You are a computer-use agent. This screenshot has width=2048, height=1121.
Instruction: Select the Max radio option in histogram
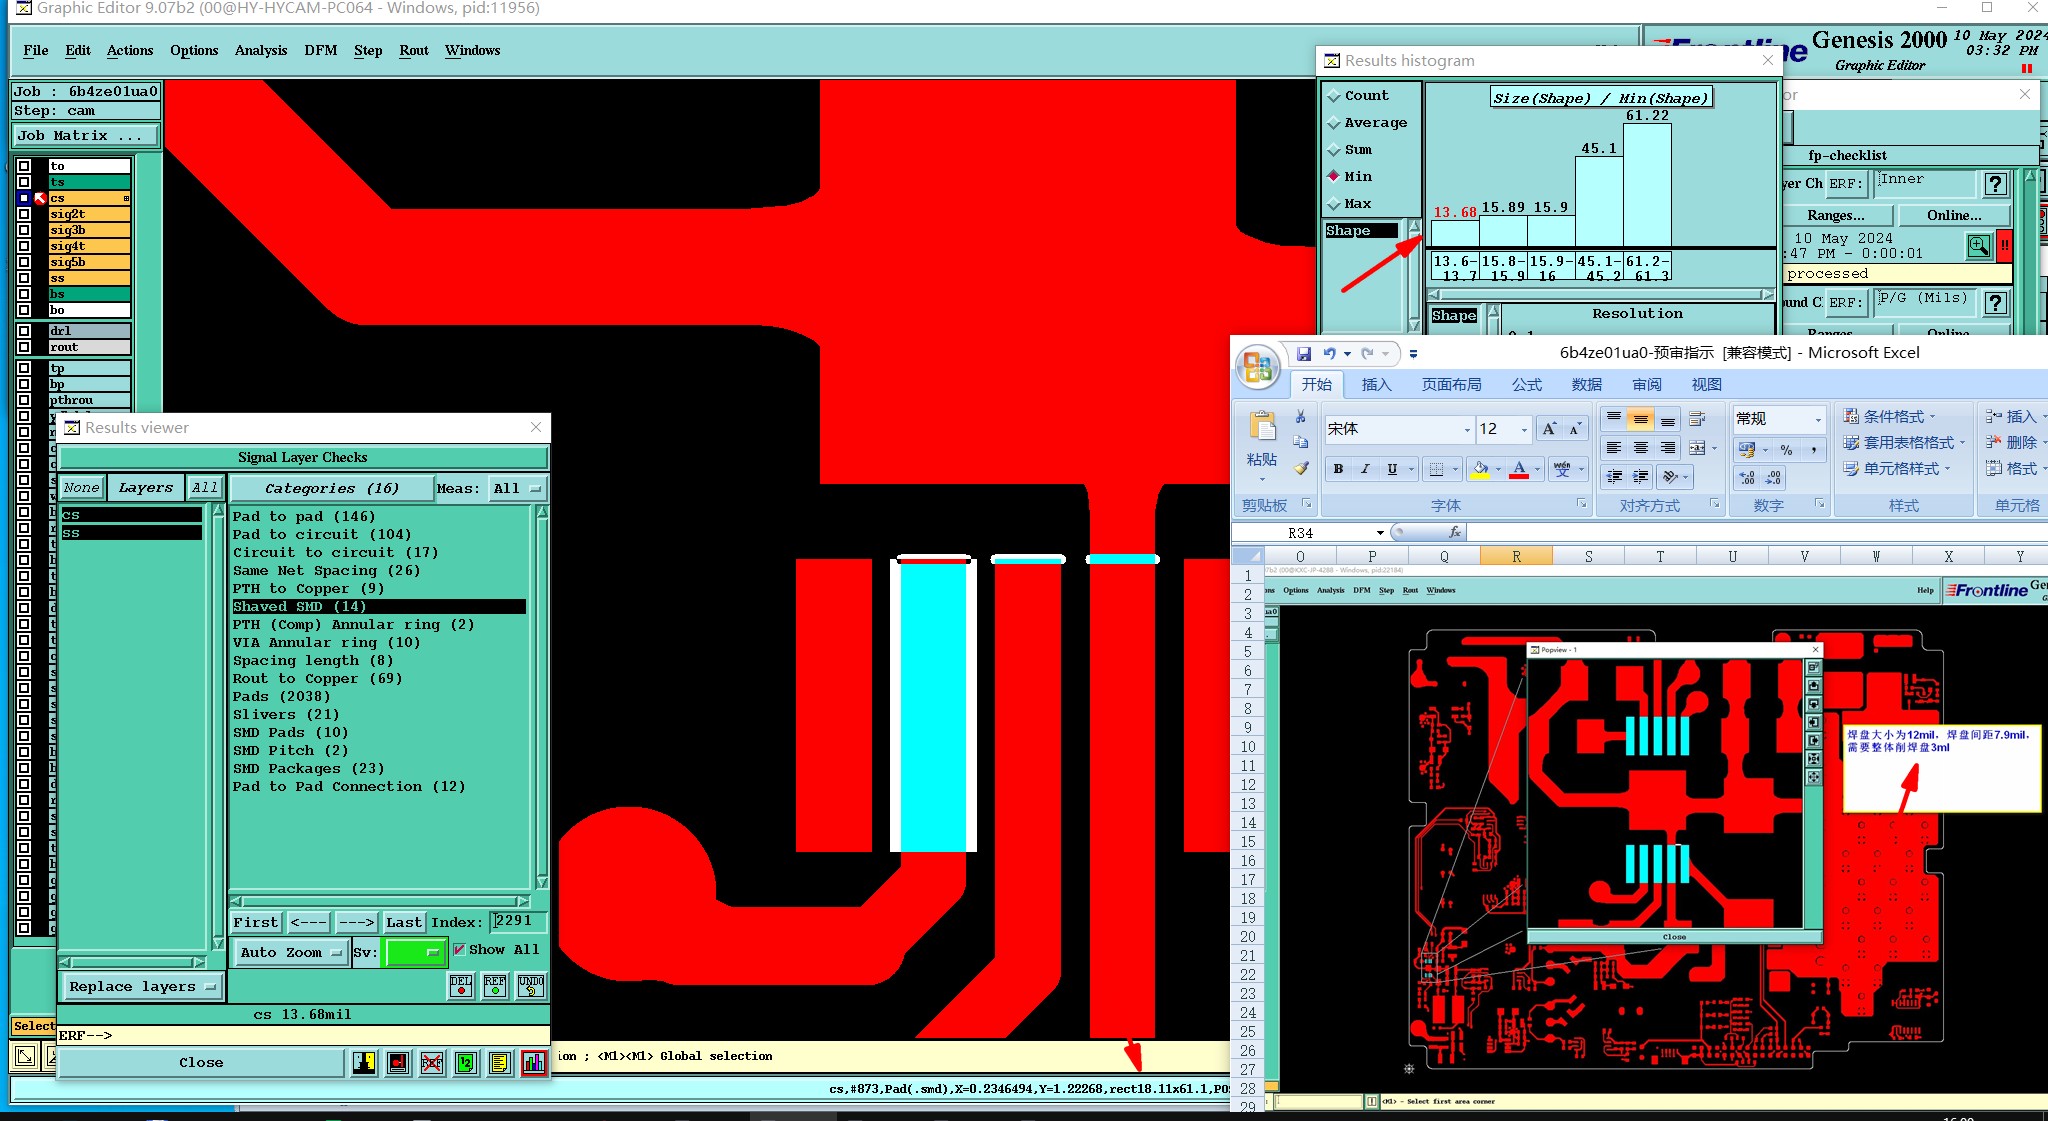pos(1333,204)
